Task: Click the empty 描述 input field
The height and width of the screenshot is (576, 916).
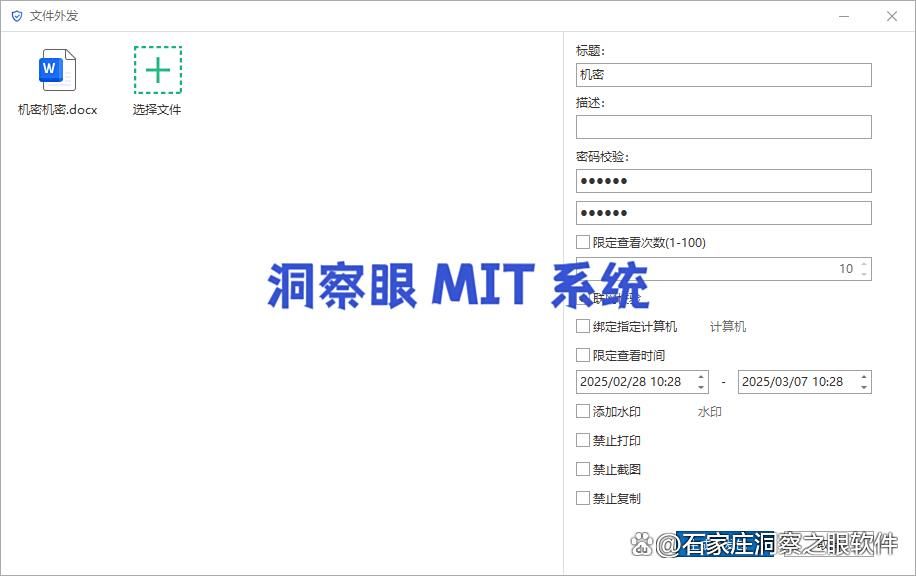Action: [x=723, y=127]
